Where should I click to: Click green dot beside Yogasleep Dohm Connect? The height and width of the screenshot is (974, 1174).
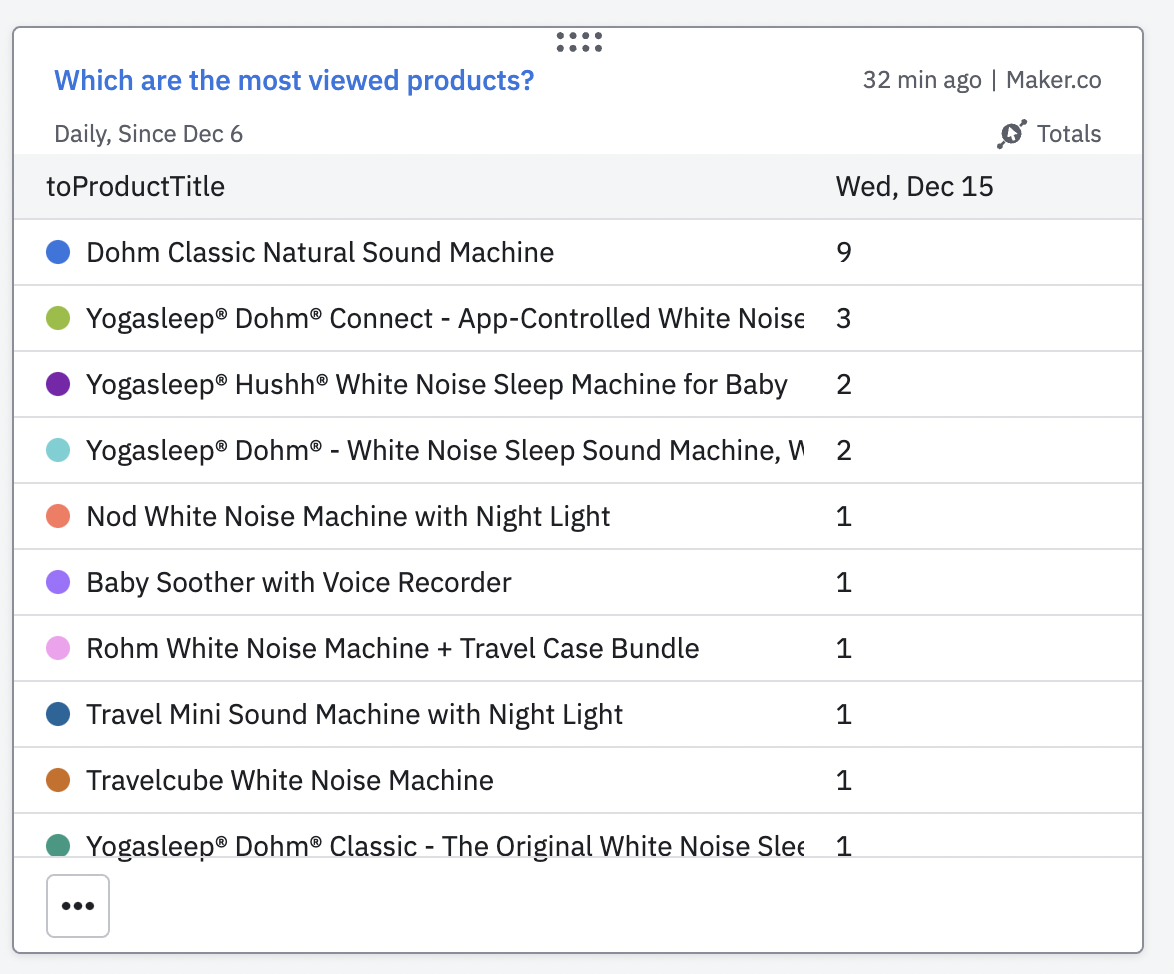point(58,318)
